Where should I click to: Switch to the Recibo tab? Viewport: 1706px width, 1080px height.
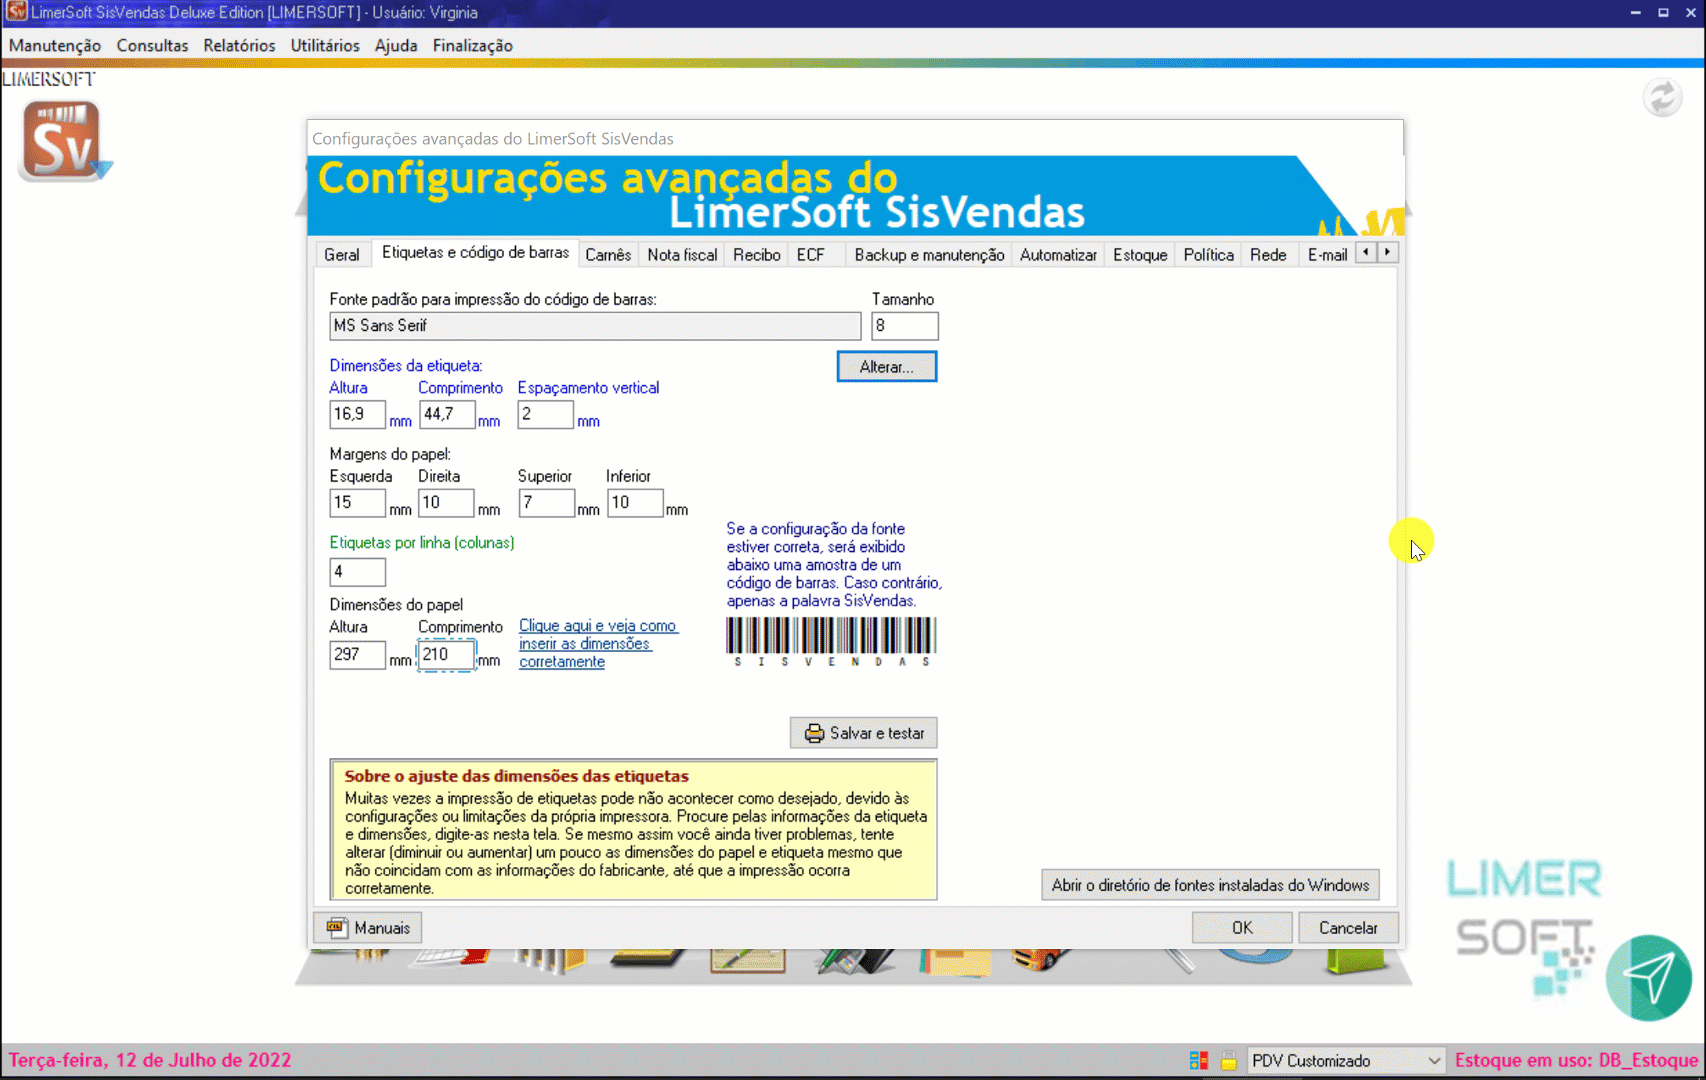[x=757, y=255]
